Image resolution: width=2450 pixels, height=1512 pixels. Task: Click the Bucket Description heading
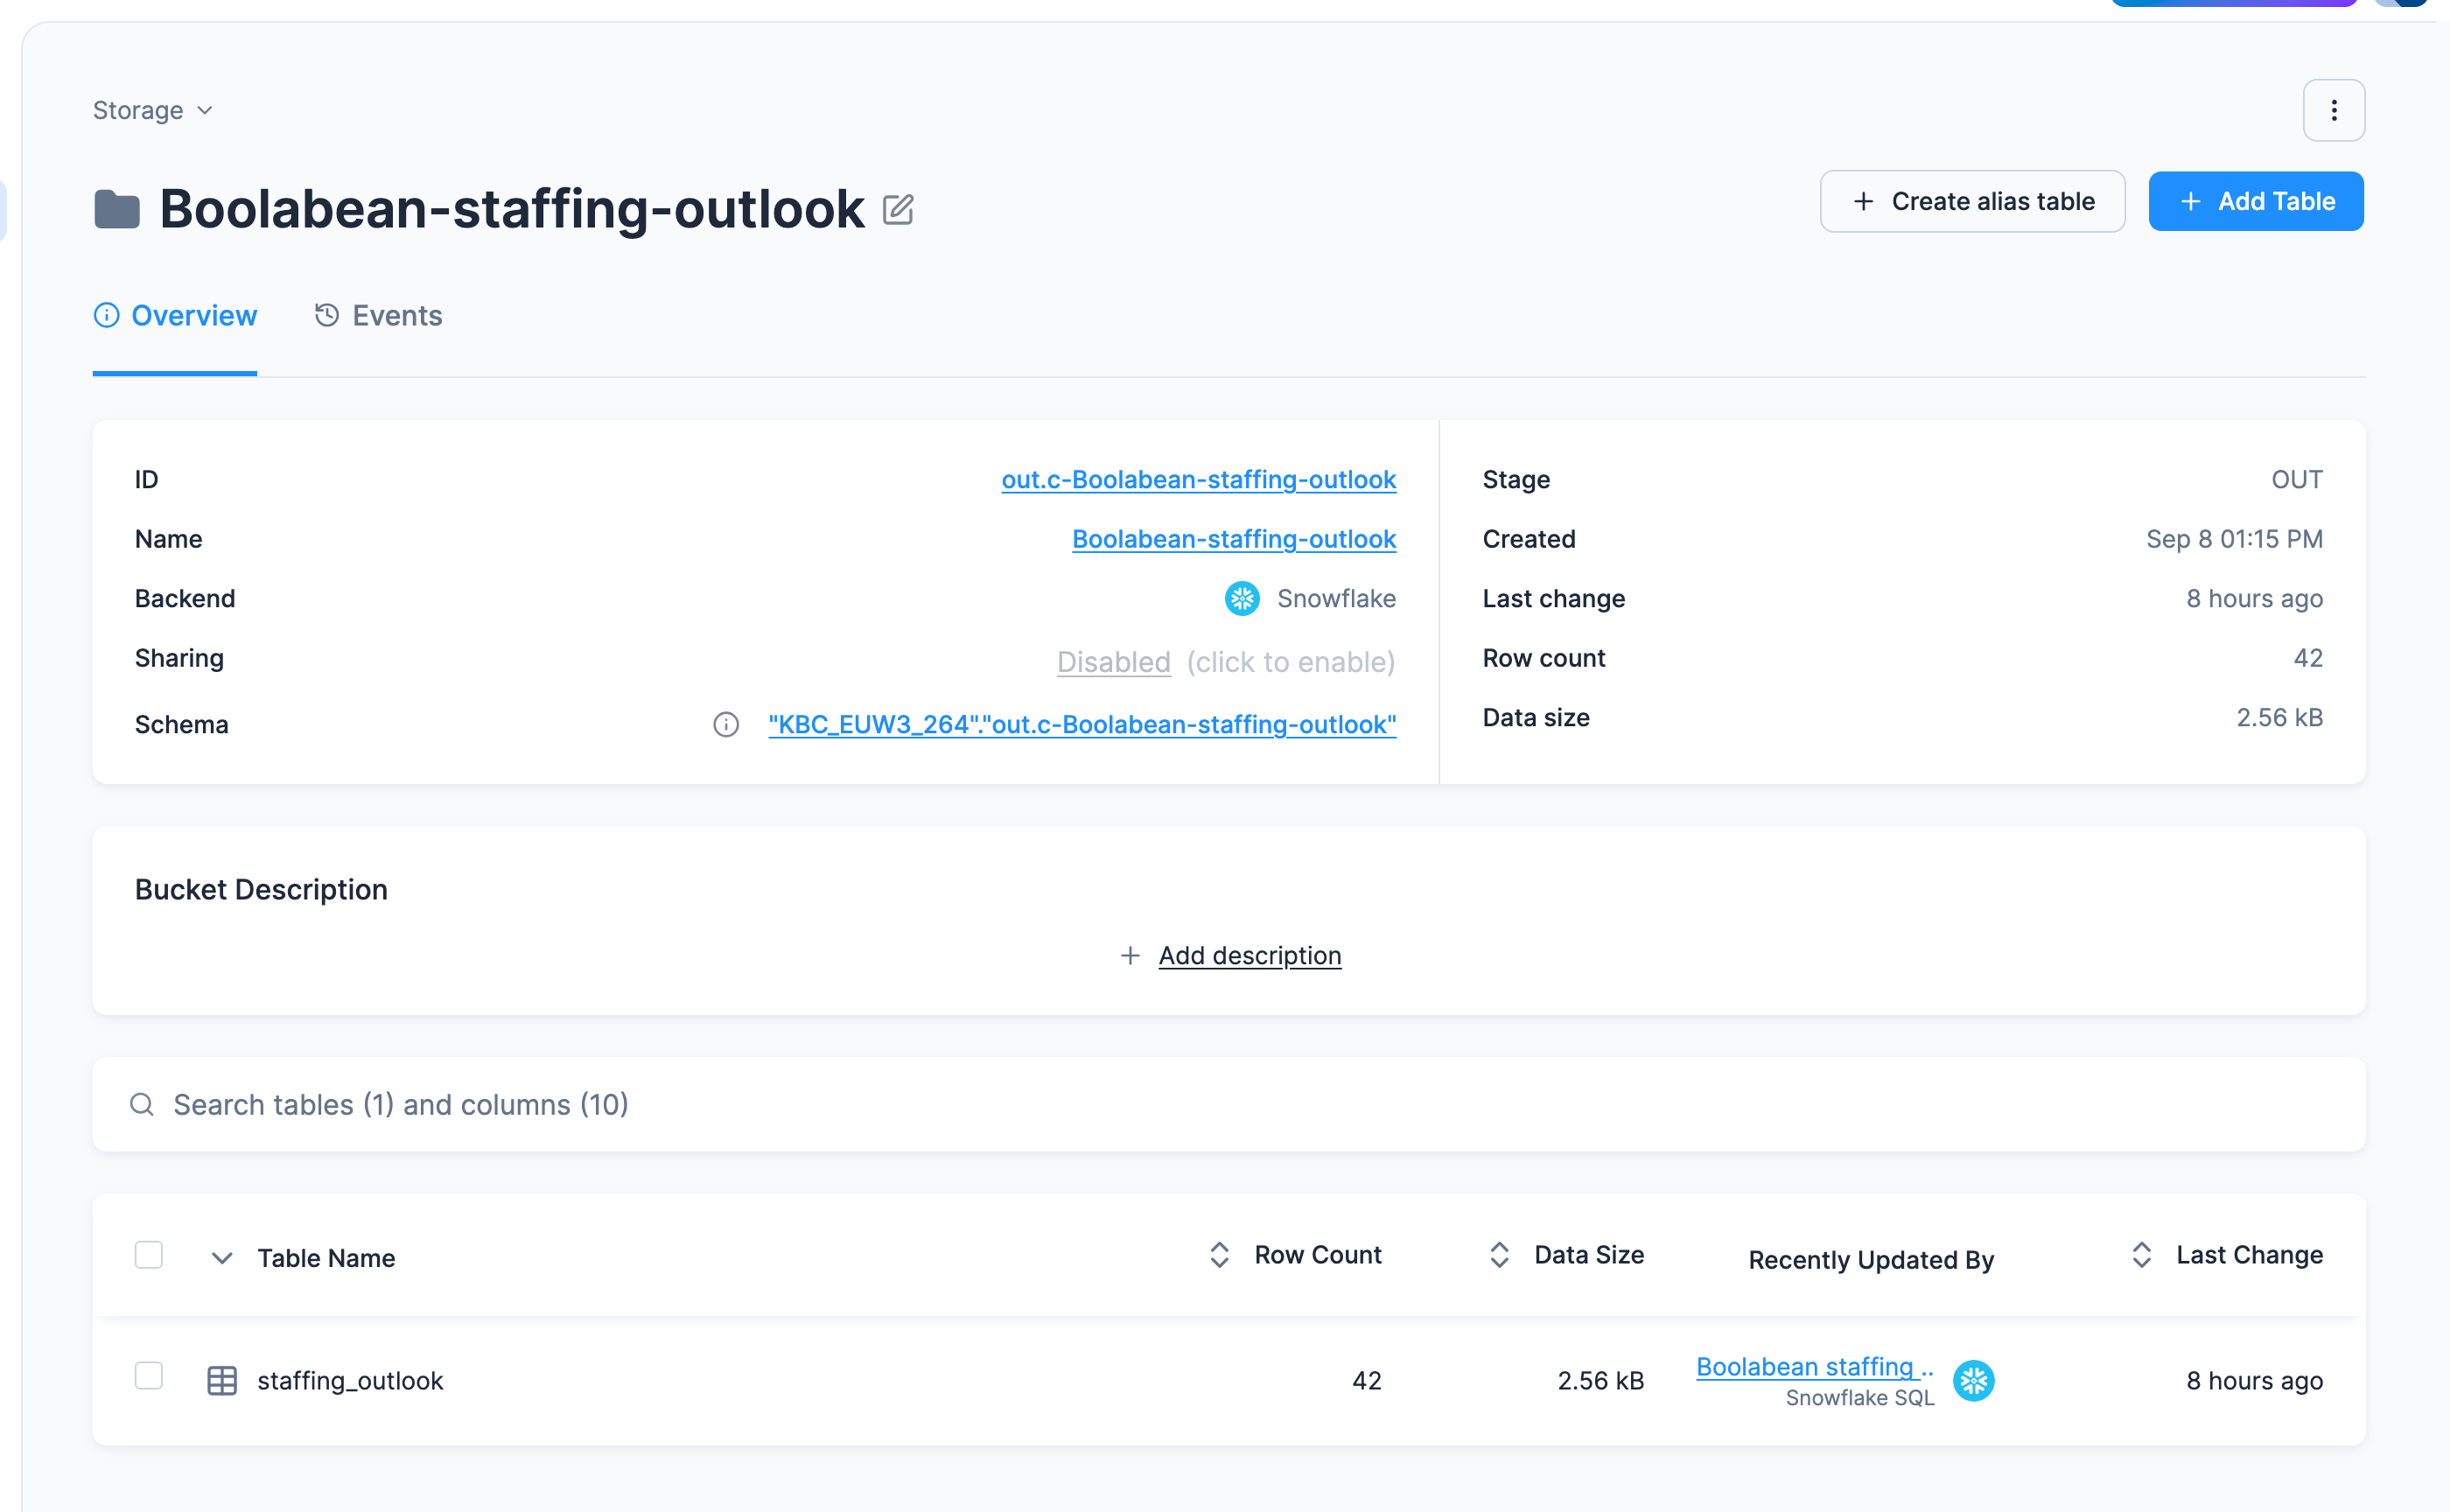261,889
